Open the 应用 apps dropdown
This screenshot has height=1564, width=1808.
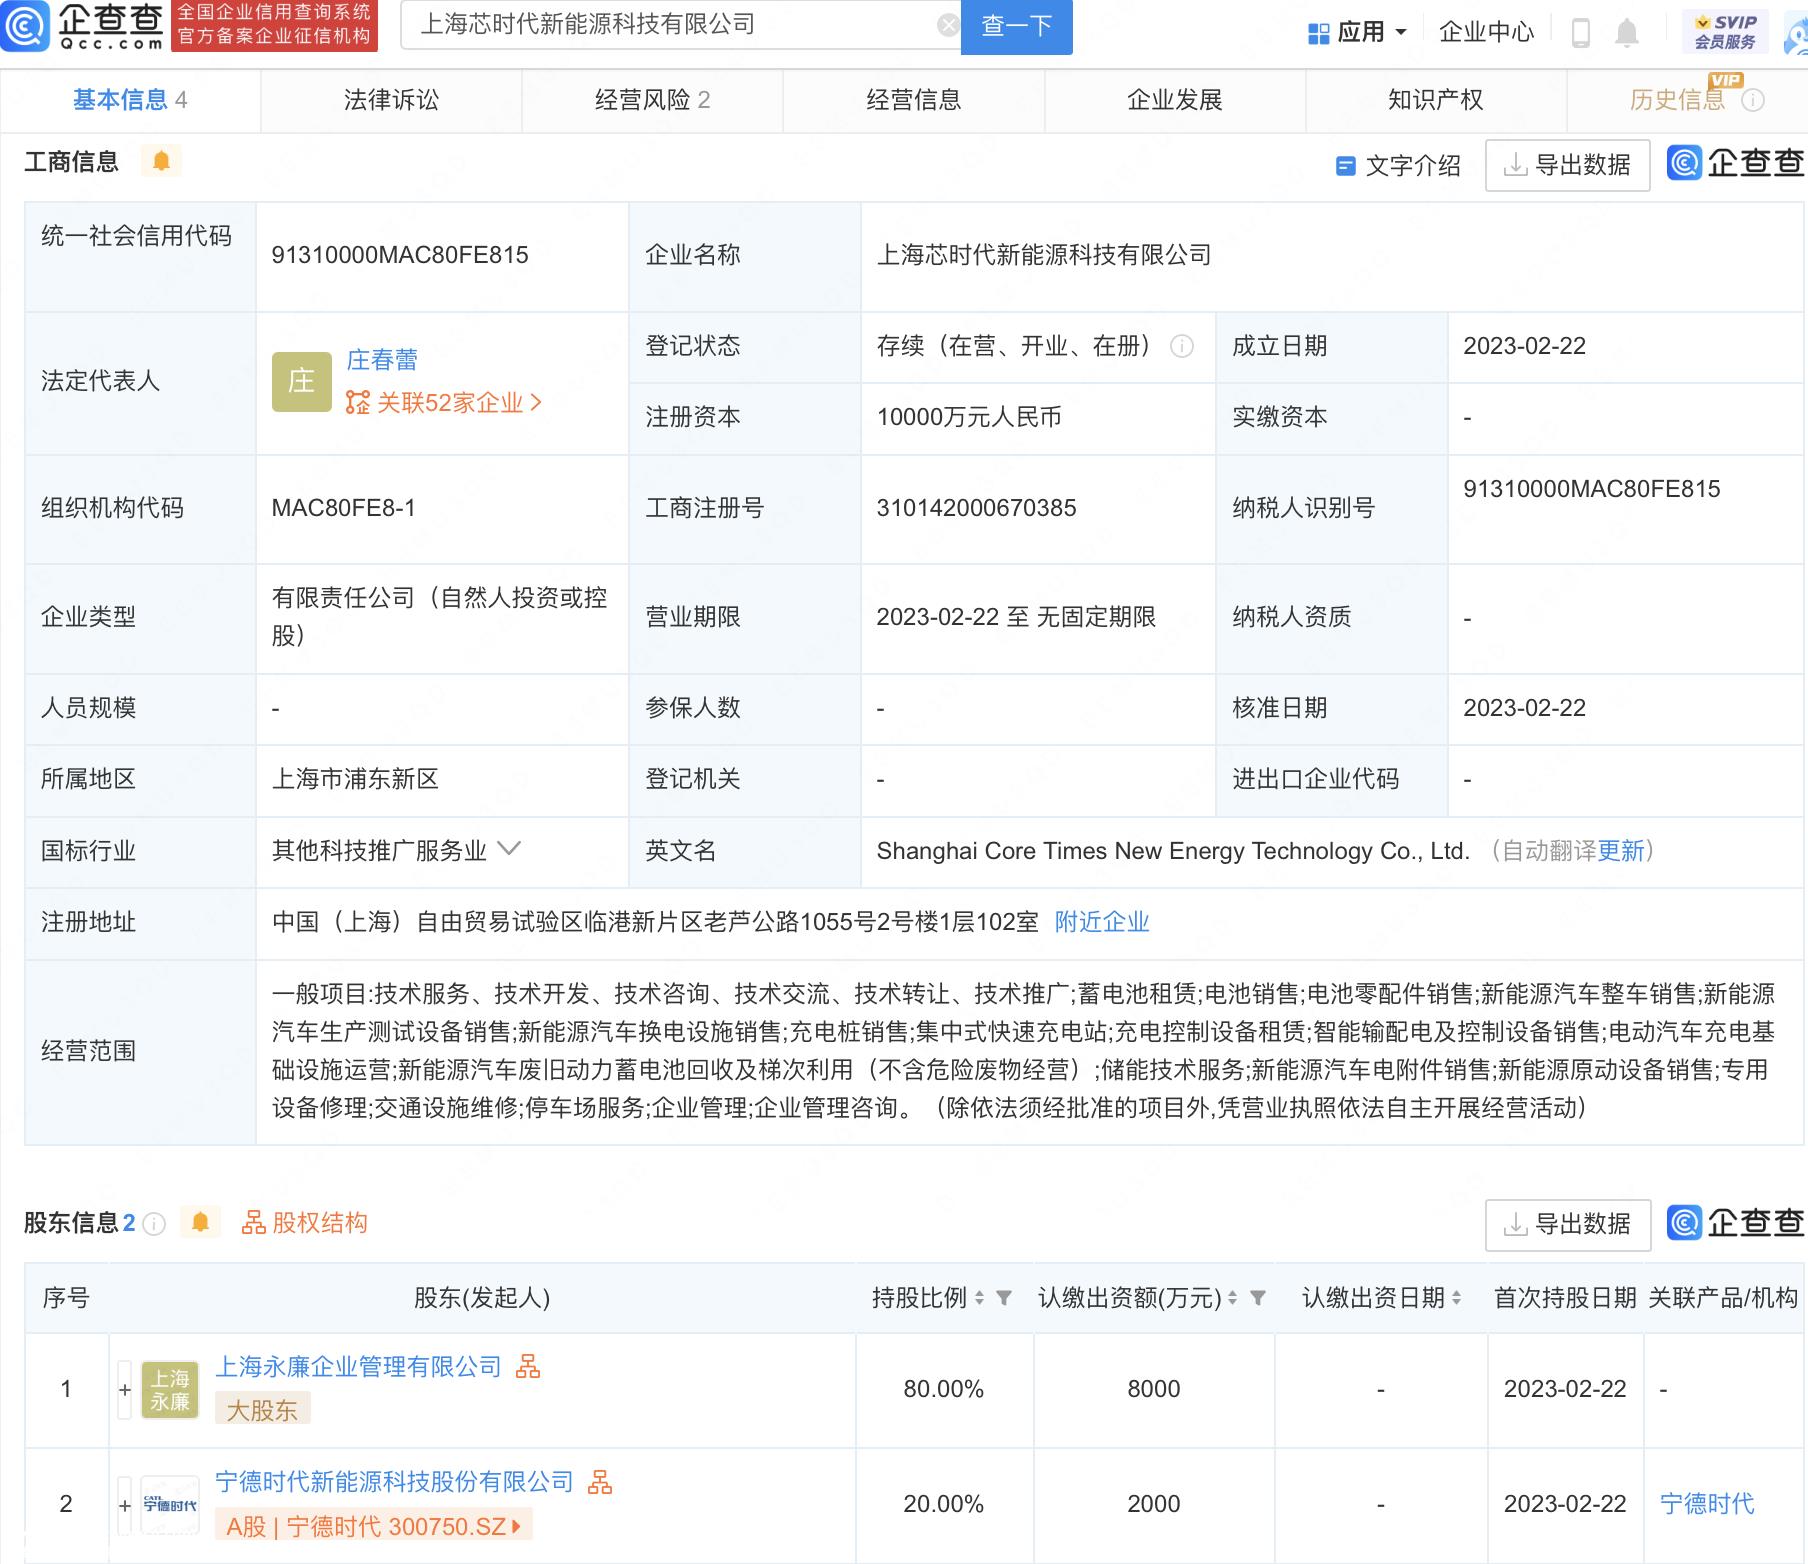1357,33
